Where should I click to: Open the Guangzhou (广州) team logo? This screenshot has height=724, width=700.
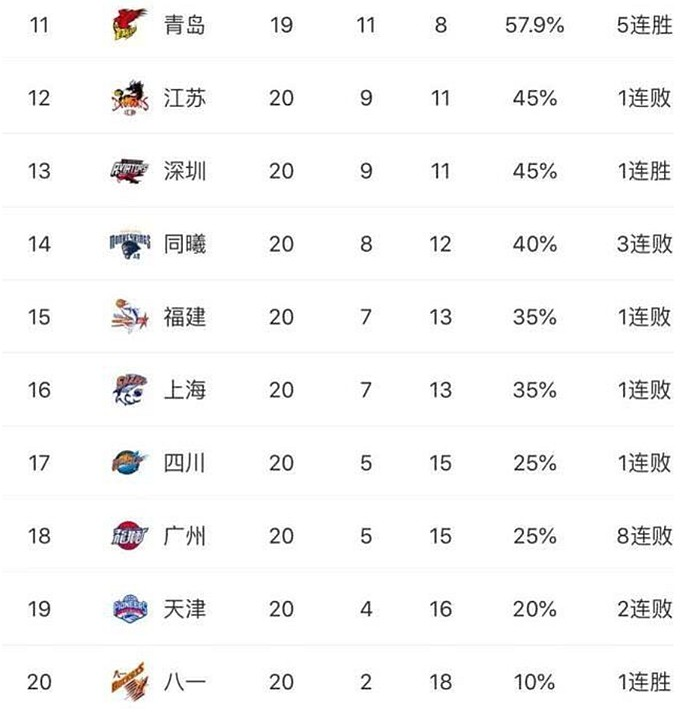coord(130,536)
